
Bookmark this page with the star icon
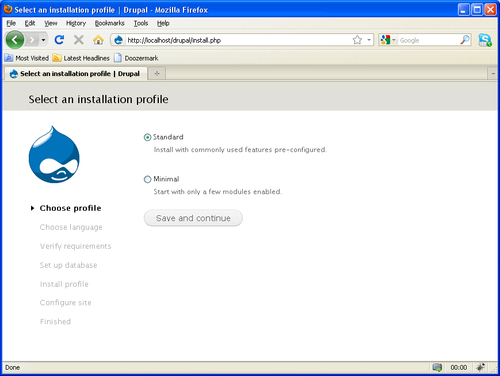(x=357, y=40)
